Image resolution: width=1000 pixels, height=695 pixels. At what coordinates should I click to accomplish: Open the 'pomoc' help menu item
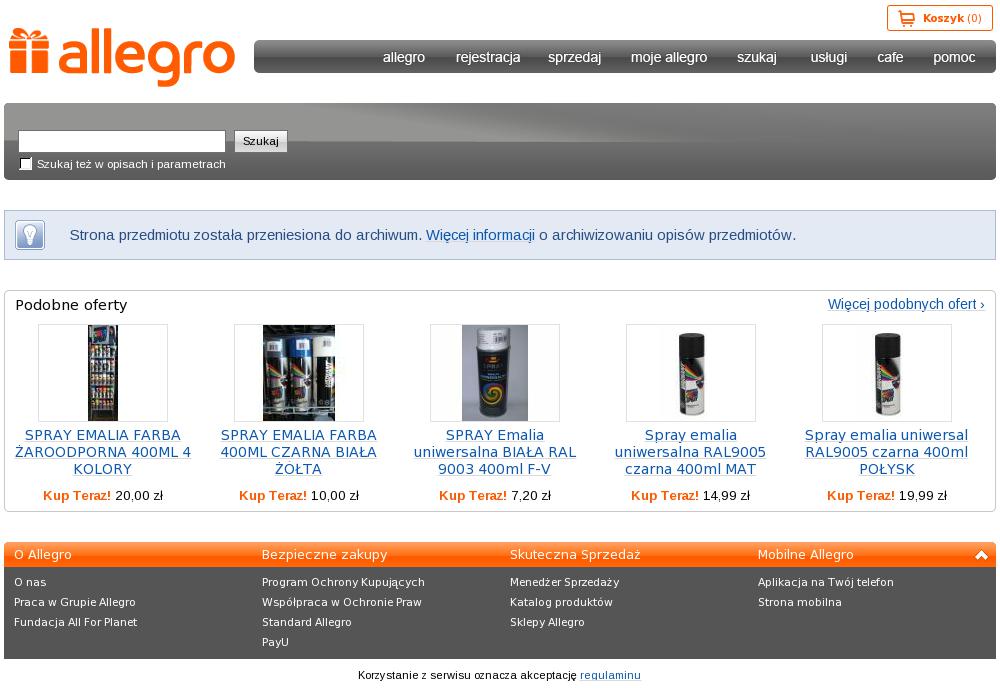pyautogui.click(x=954, y=57)
